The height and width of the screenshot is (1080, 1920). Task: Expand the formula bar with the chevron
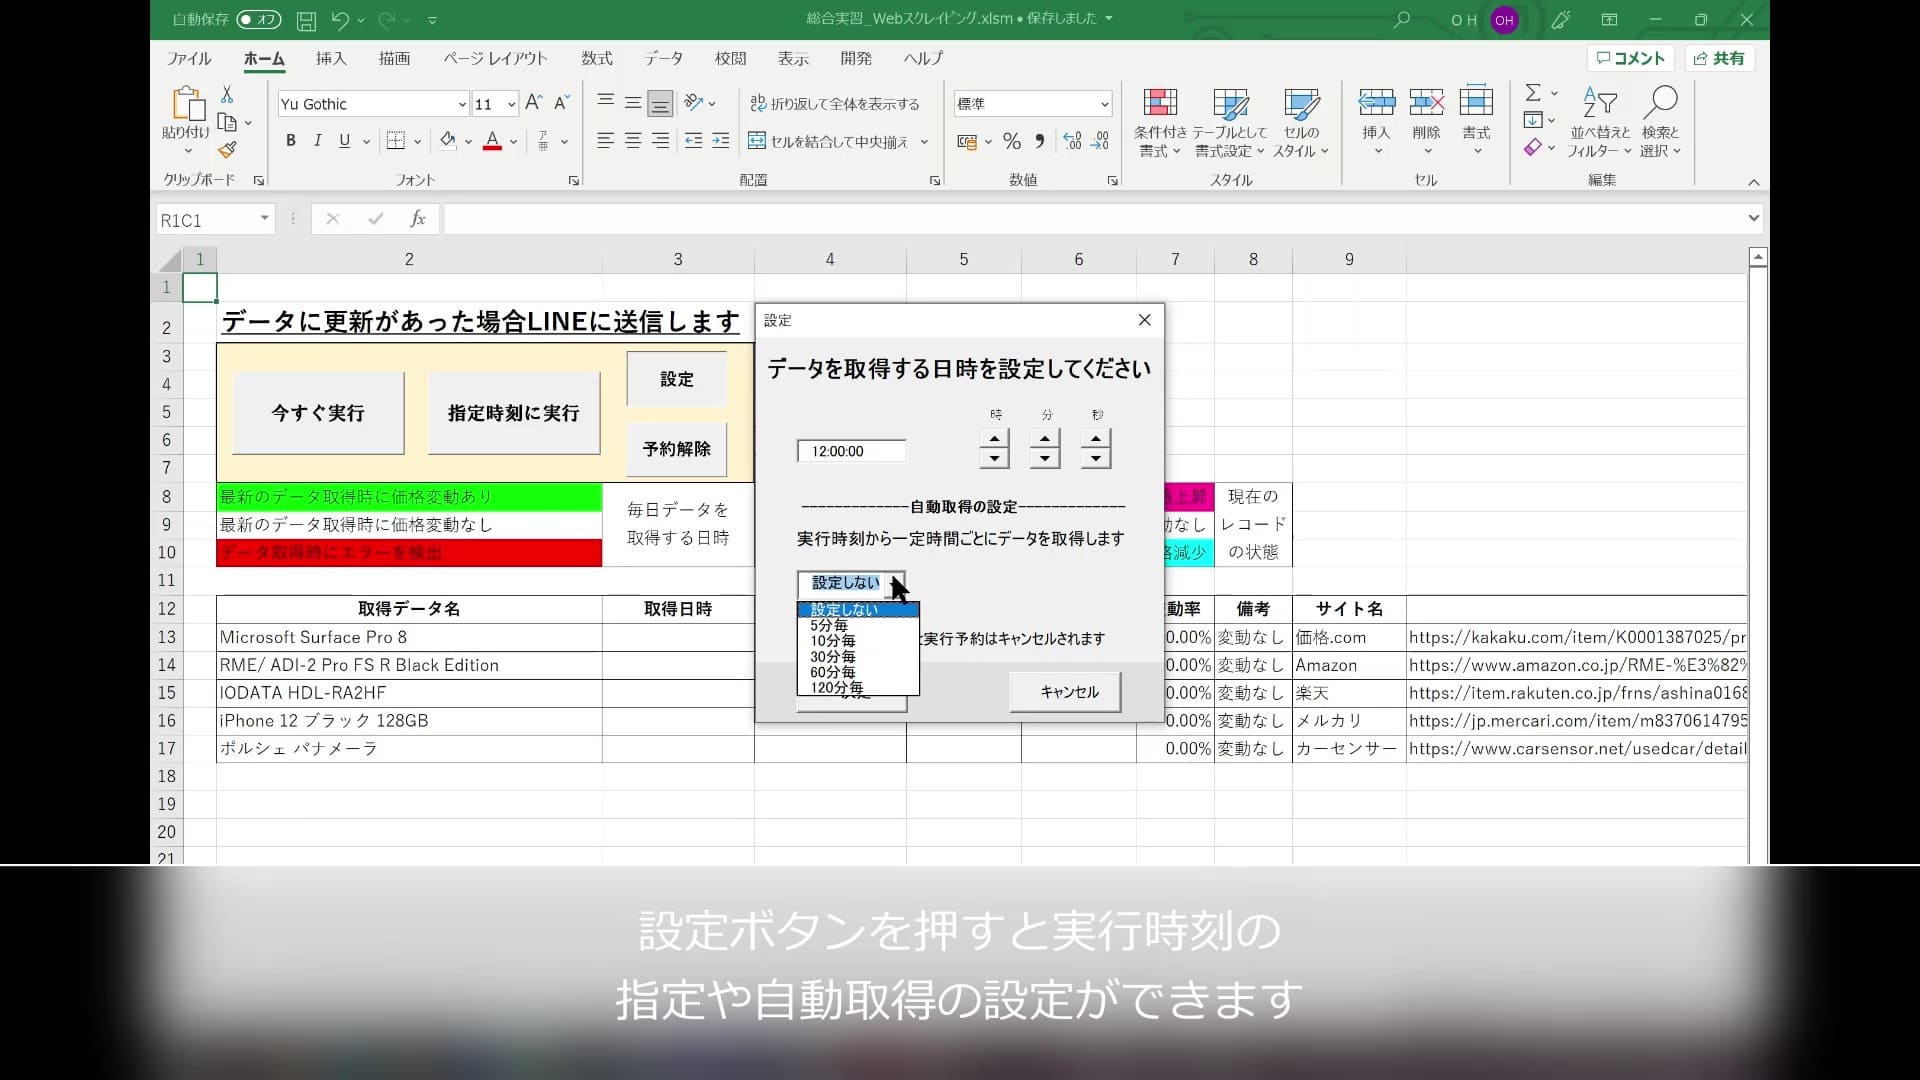(x=1753, y=218)
